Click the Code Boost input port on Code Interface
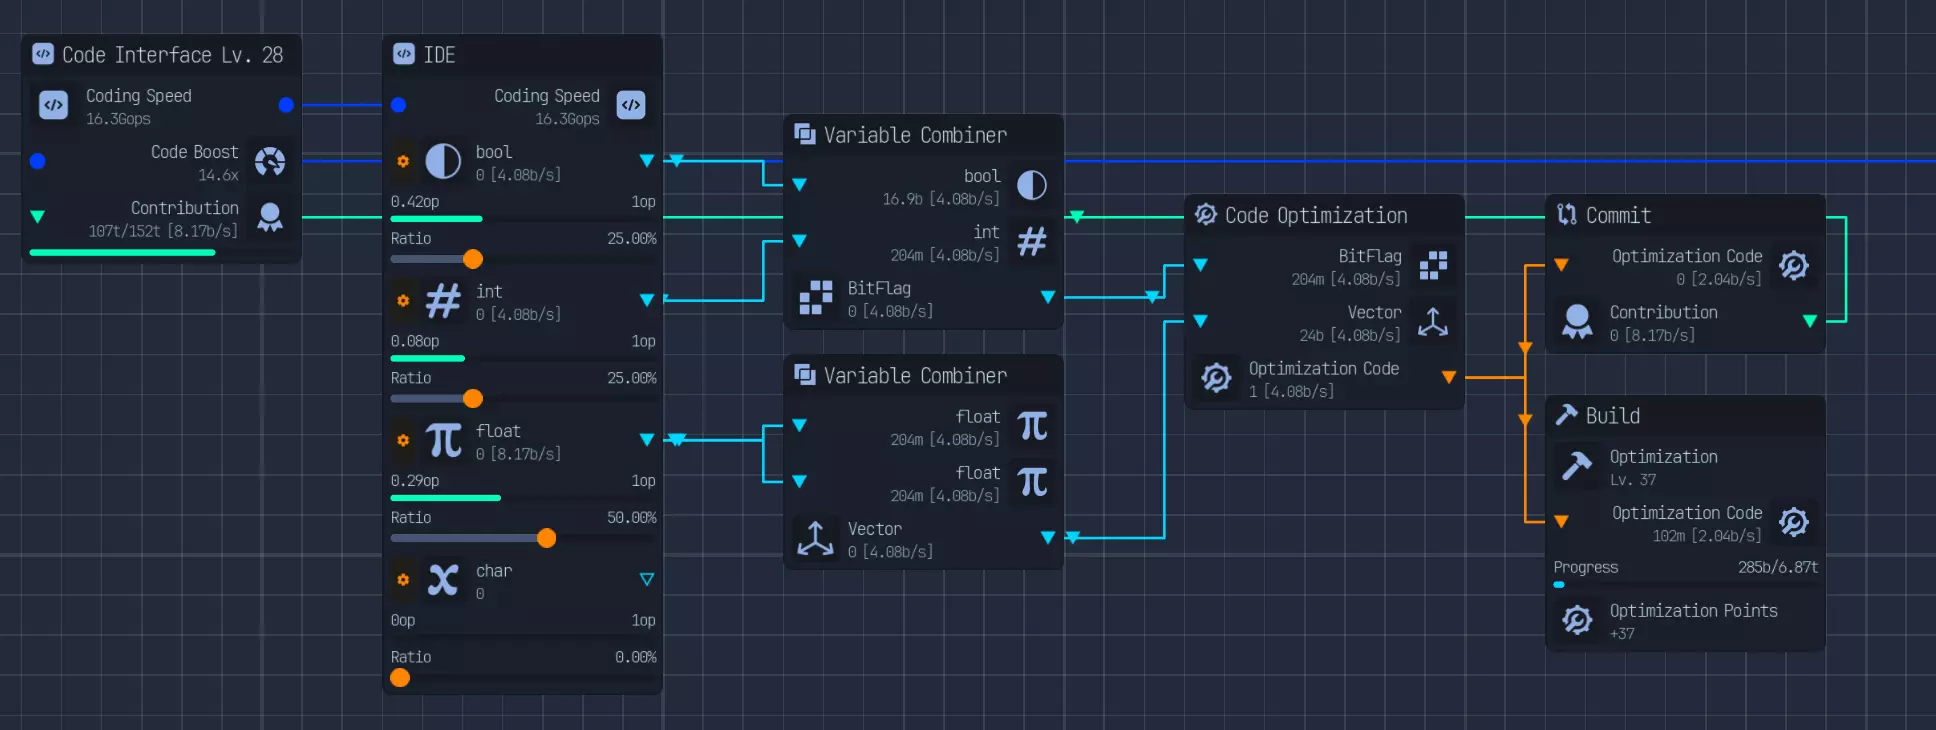Screen dimensions: 1936x730 pos(38,161)
